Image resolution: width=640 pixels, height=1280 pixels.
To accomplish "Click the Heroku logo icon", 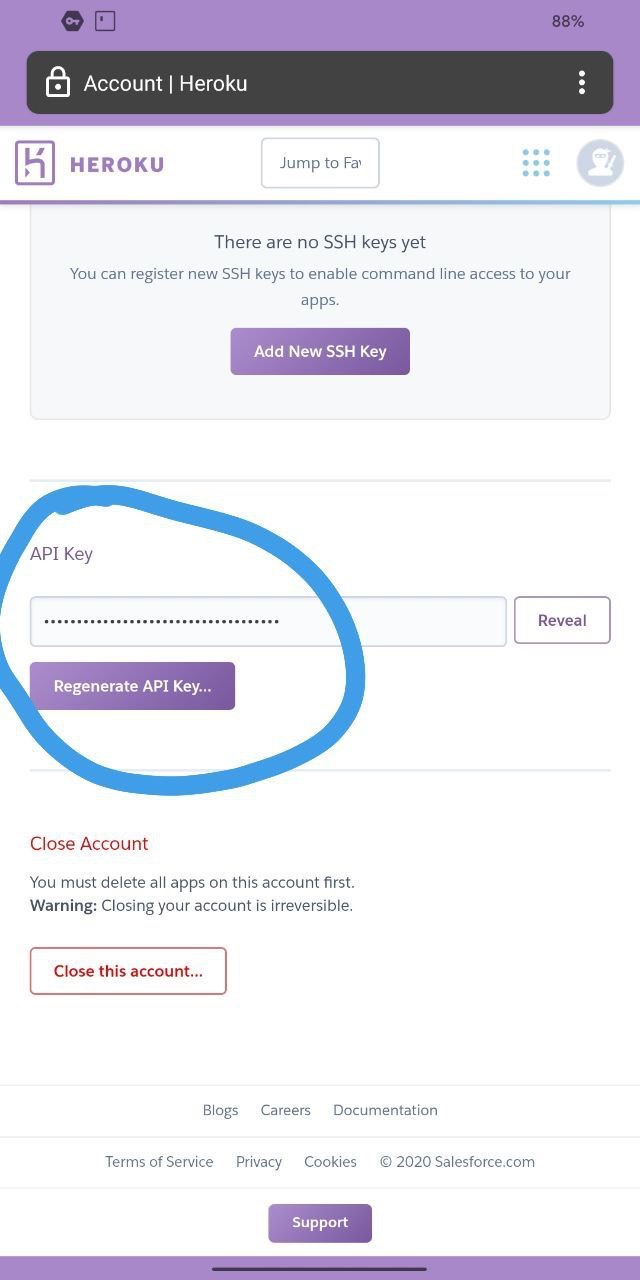I will (35, 163).
